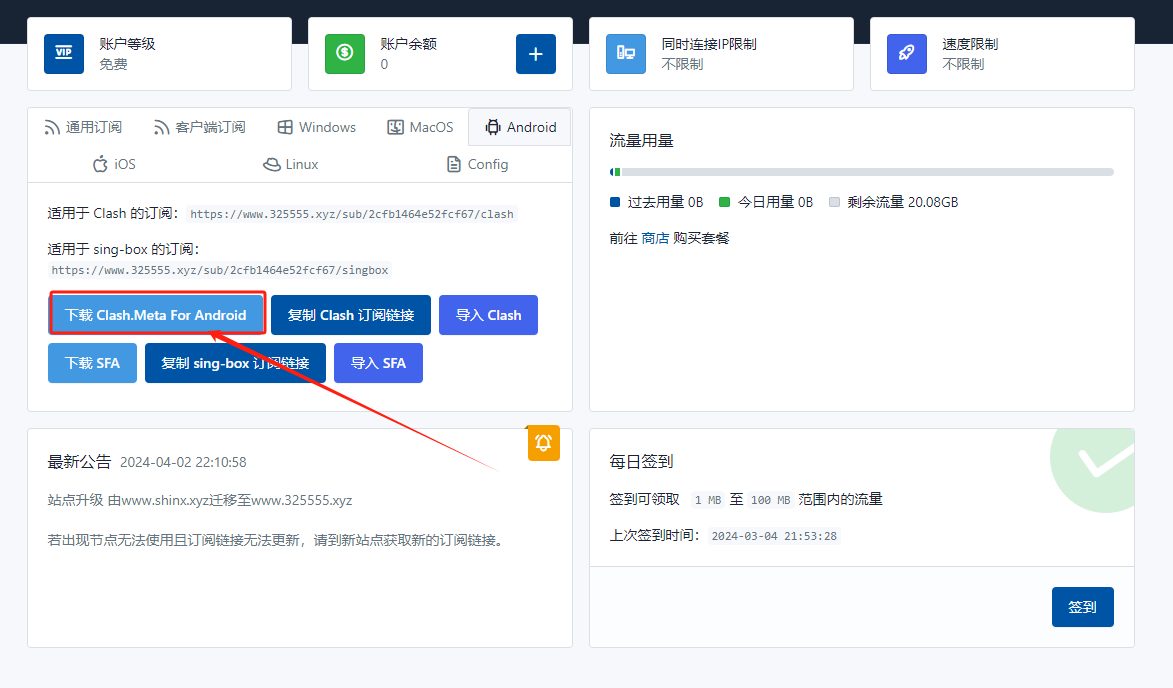Click the Clash subscription URL
1173x688 pixels.
tap(352, 214)
